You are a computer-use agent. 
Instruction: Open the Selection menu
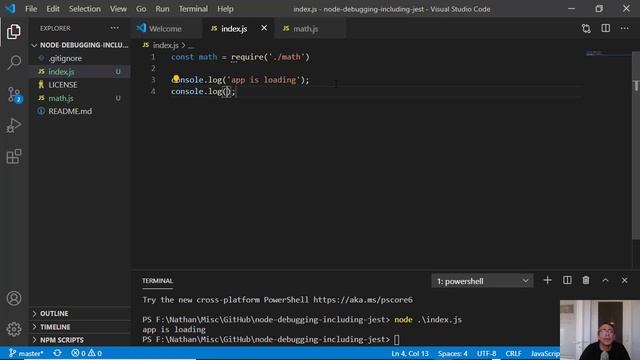pos(84,9)
